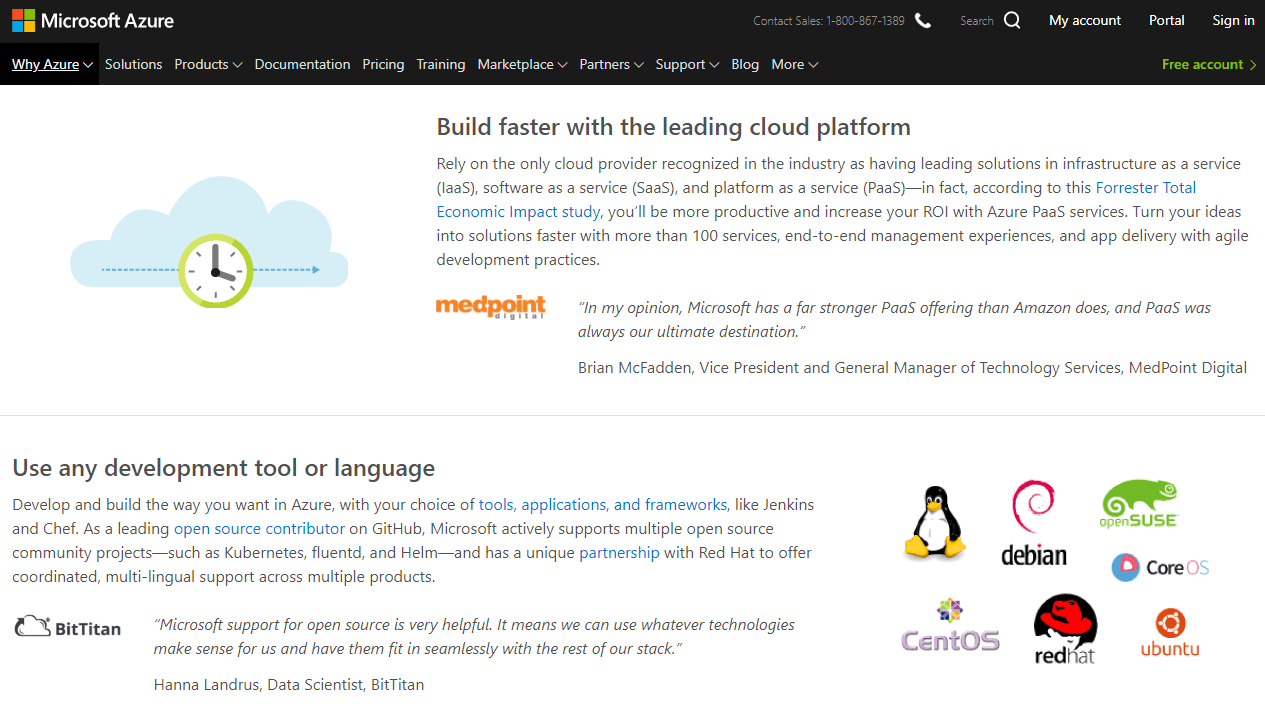Click heading Use any development tool or language
This screenshot has height=714, width=1265.
pos(223,468)
